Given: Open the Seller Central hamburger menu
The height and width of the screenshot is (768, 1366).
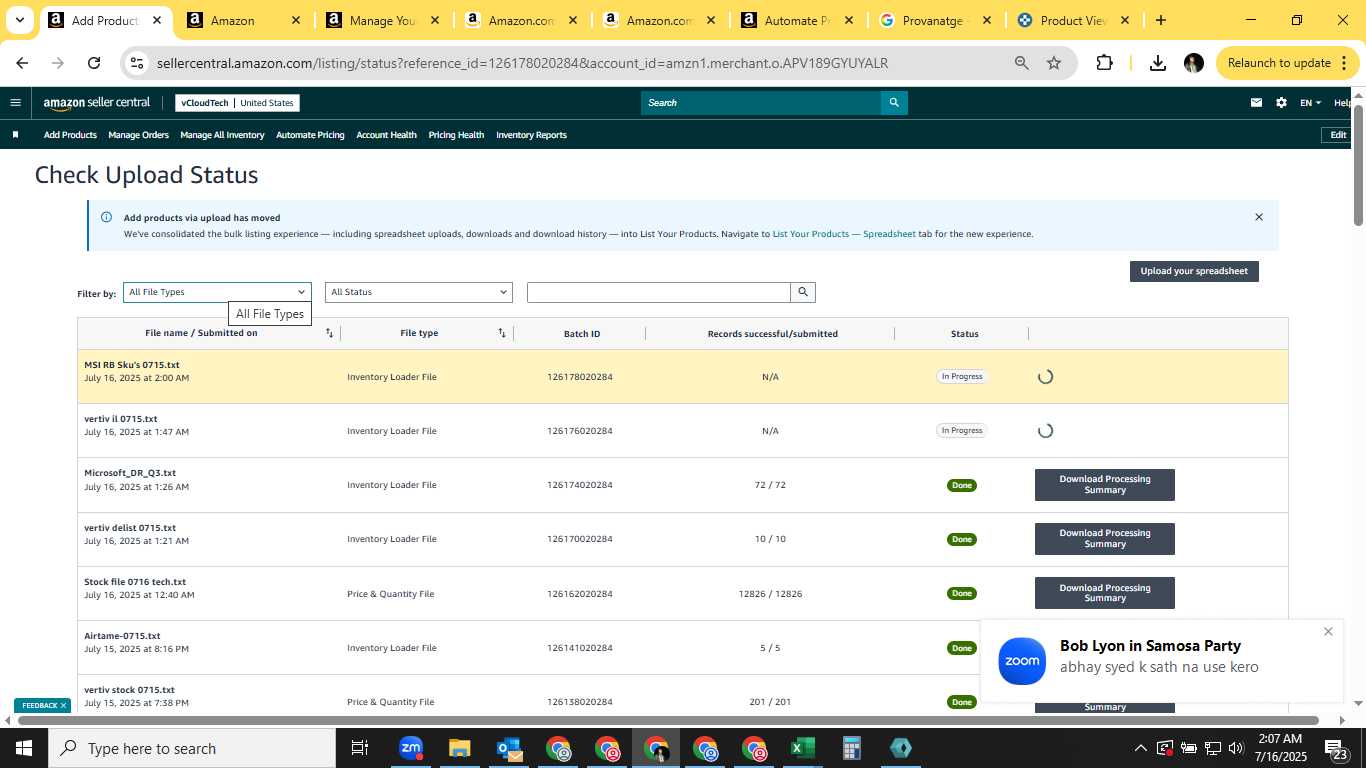Looking at the screenshot, I should [15, 102].
